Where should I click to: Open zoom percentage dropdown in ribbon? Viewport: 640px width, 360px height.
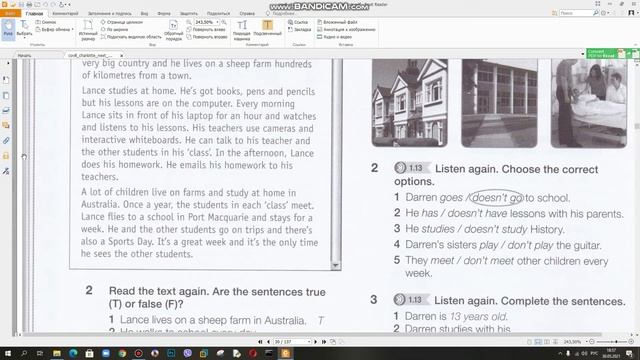tap(218, 22)
